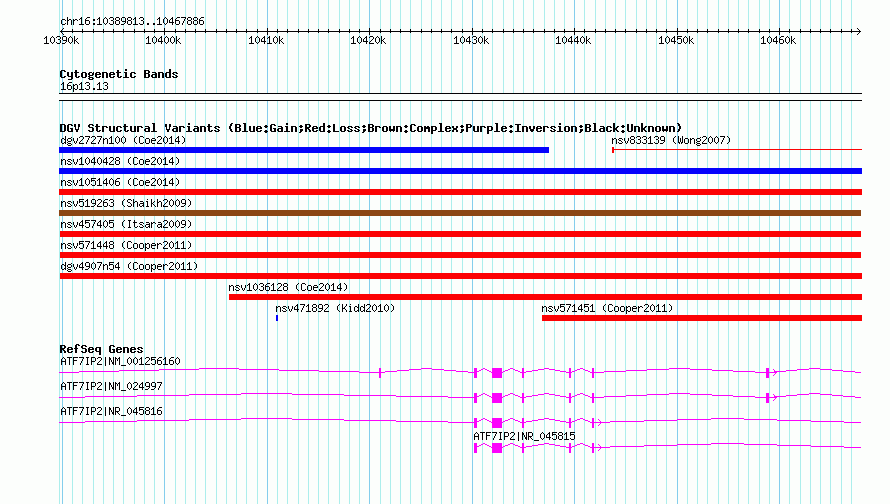This screenshot has height=504, width=890.
Task: Click the 10440k ruler tick label
Action: [573, 40]
